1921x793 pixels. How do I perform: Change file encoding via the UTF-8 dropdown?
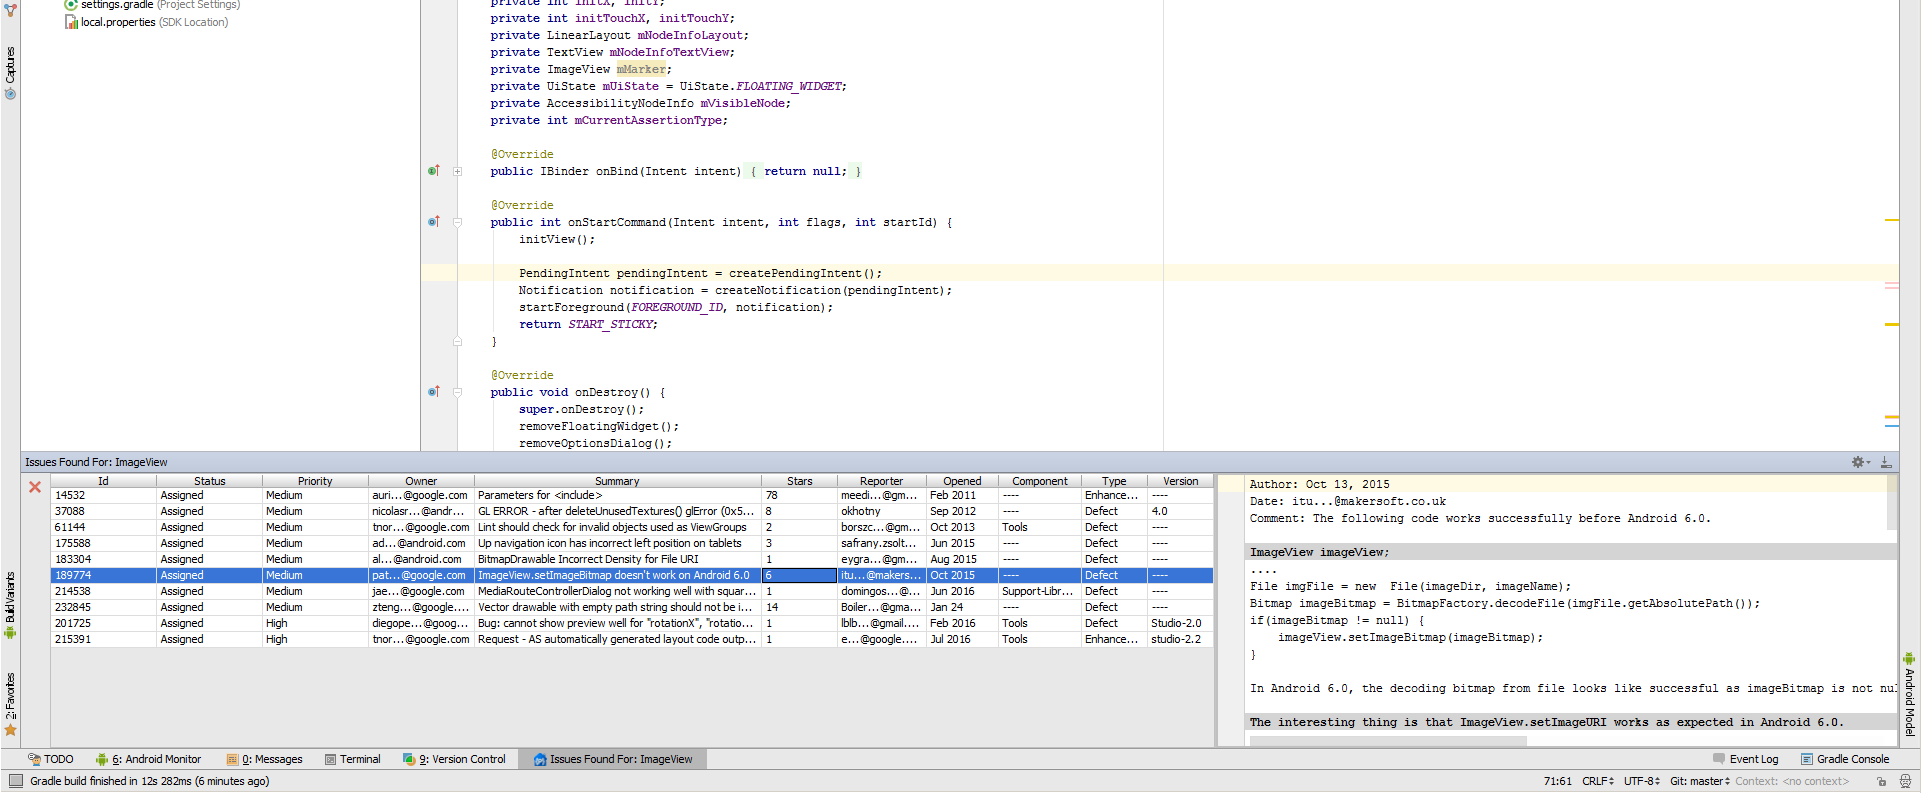[1642, 781]
